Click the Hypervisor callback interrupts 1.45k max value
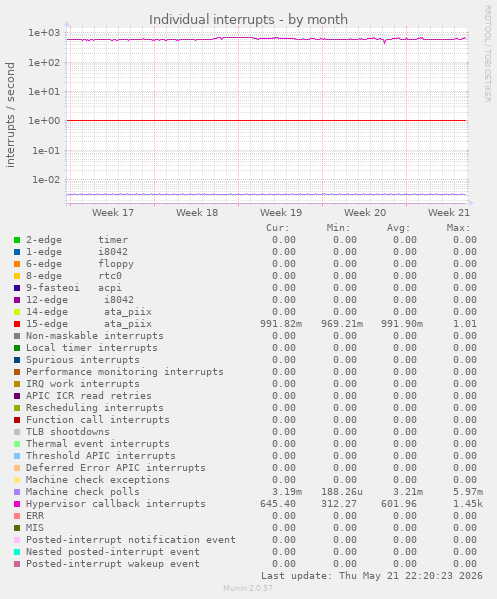 468,504
